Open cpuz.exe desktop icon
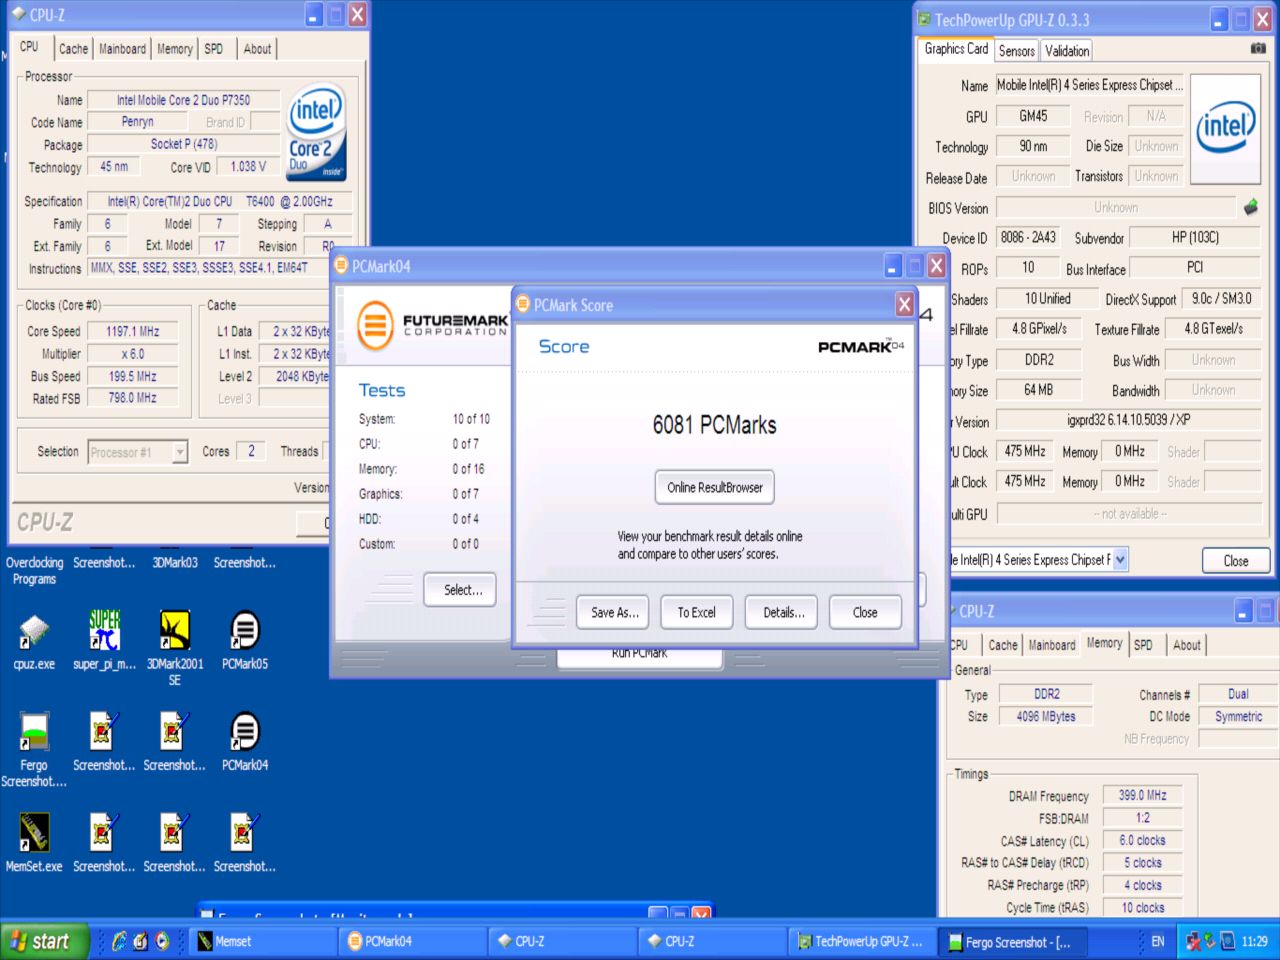Viewport: 1280px width, 960px height. (34, 641)
